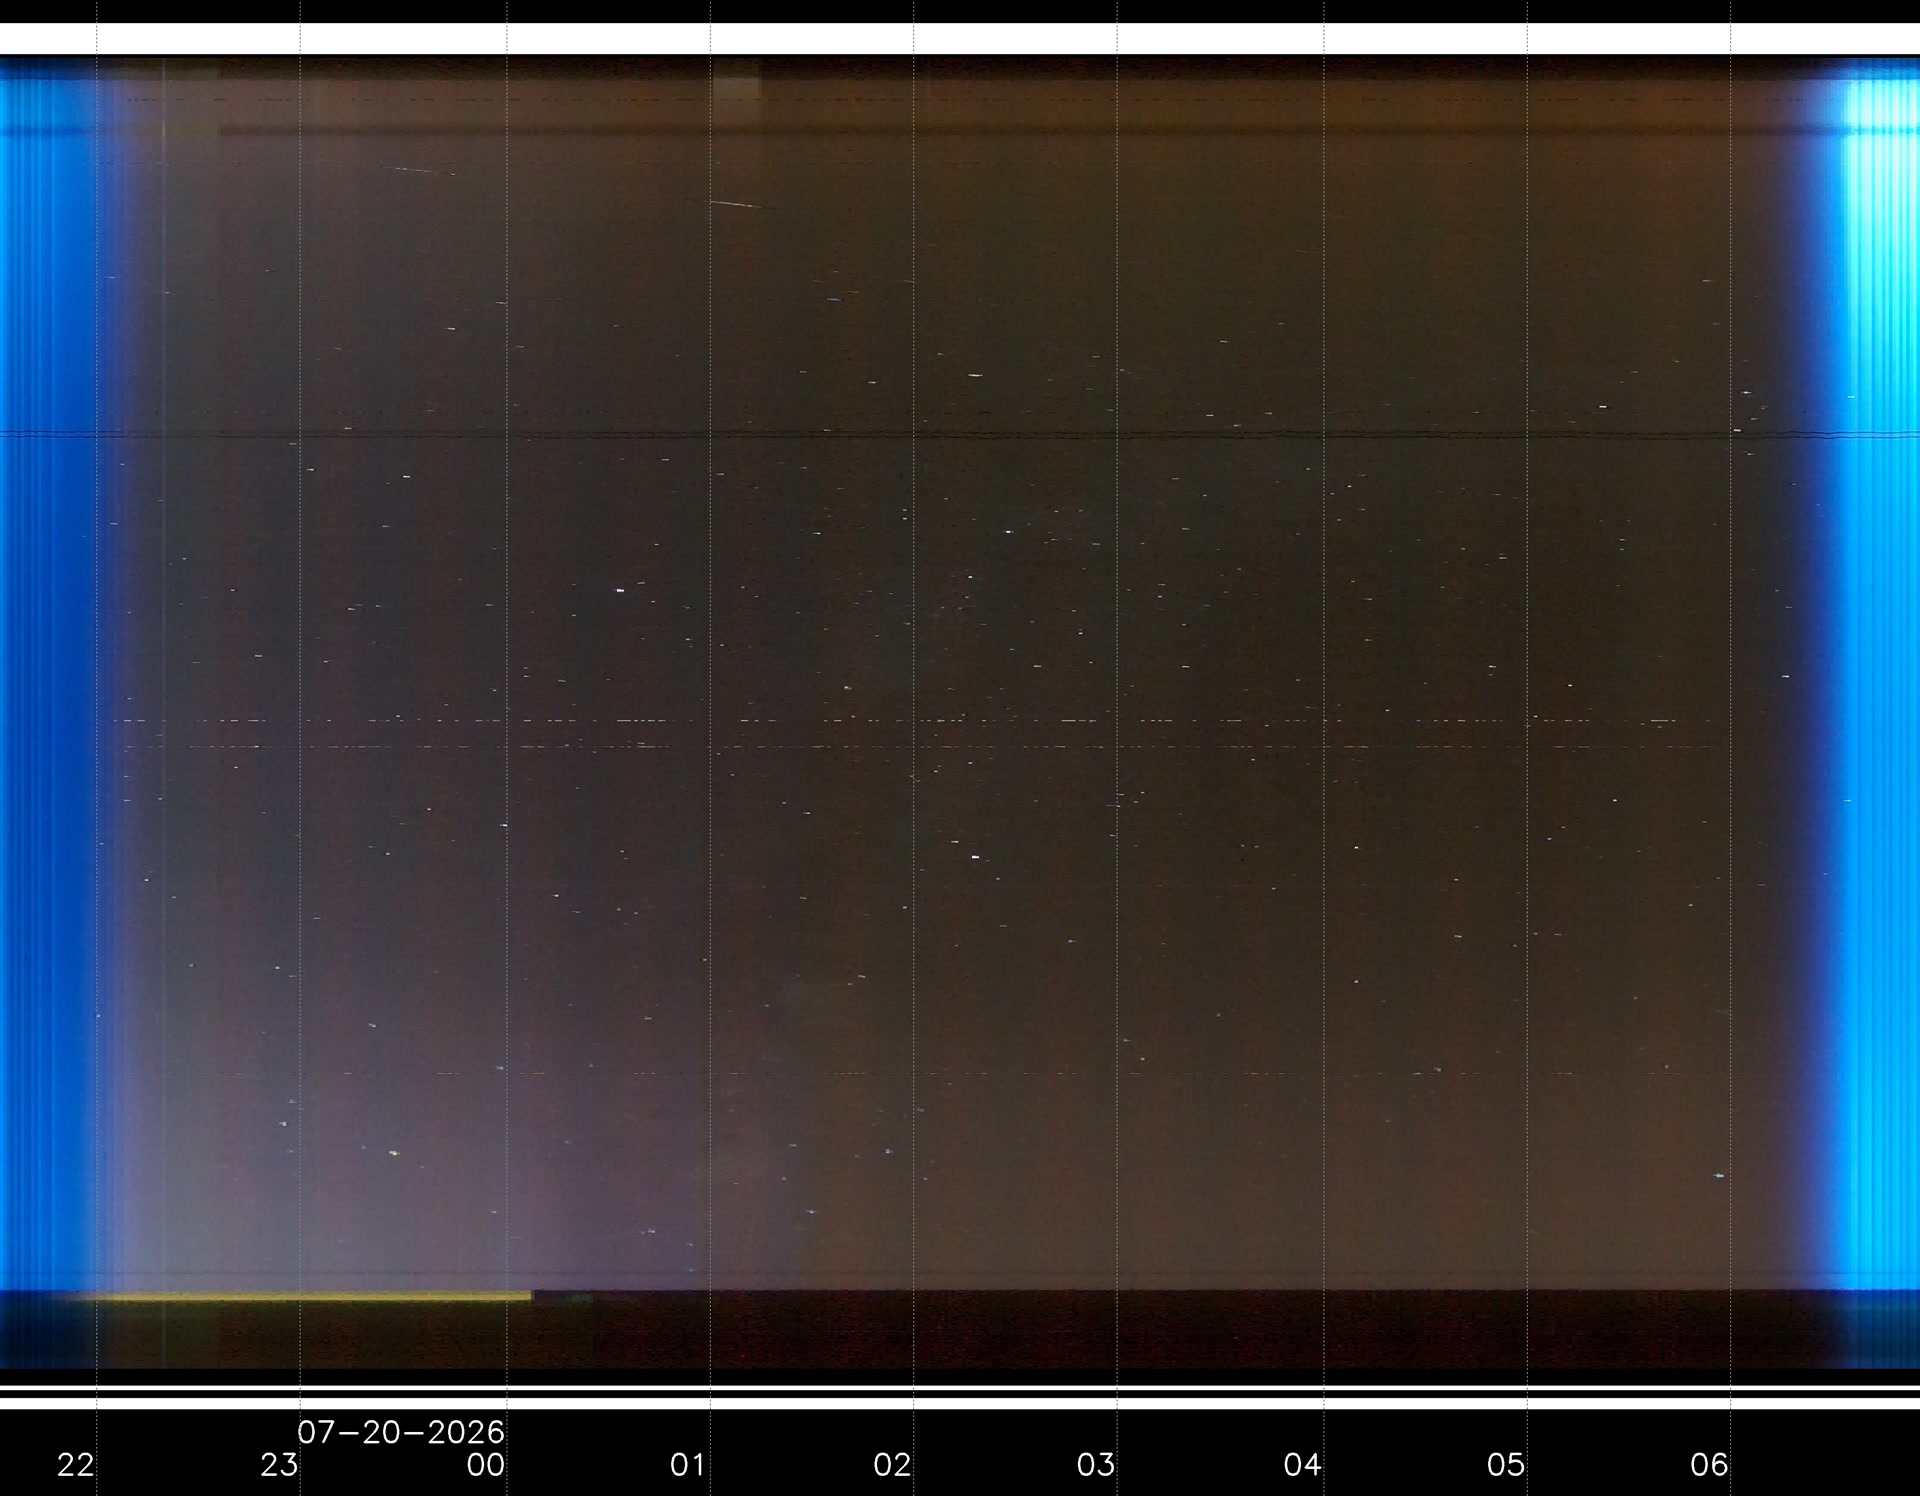
Task: Click the 06 hour axis label
Action: (x=1709, y=1465)
